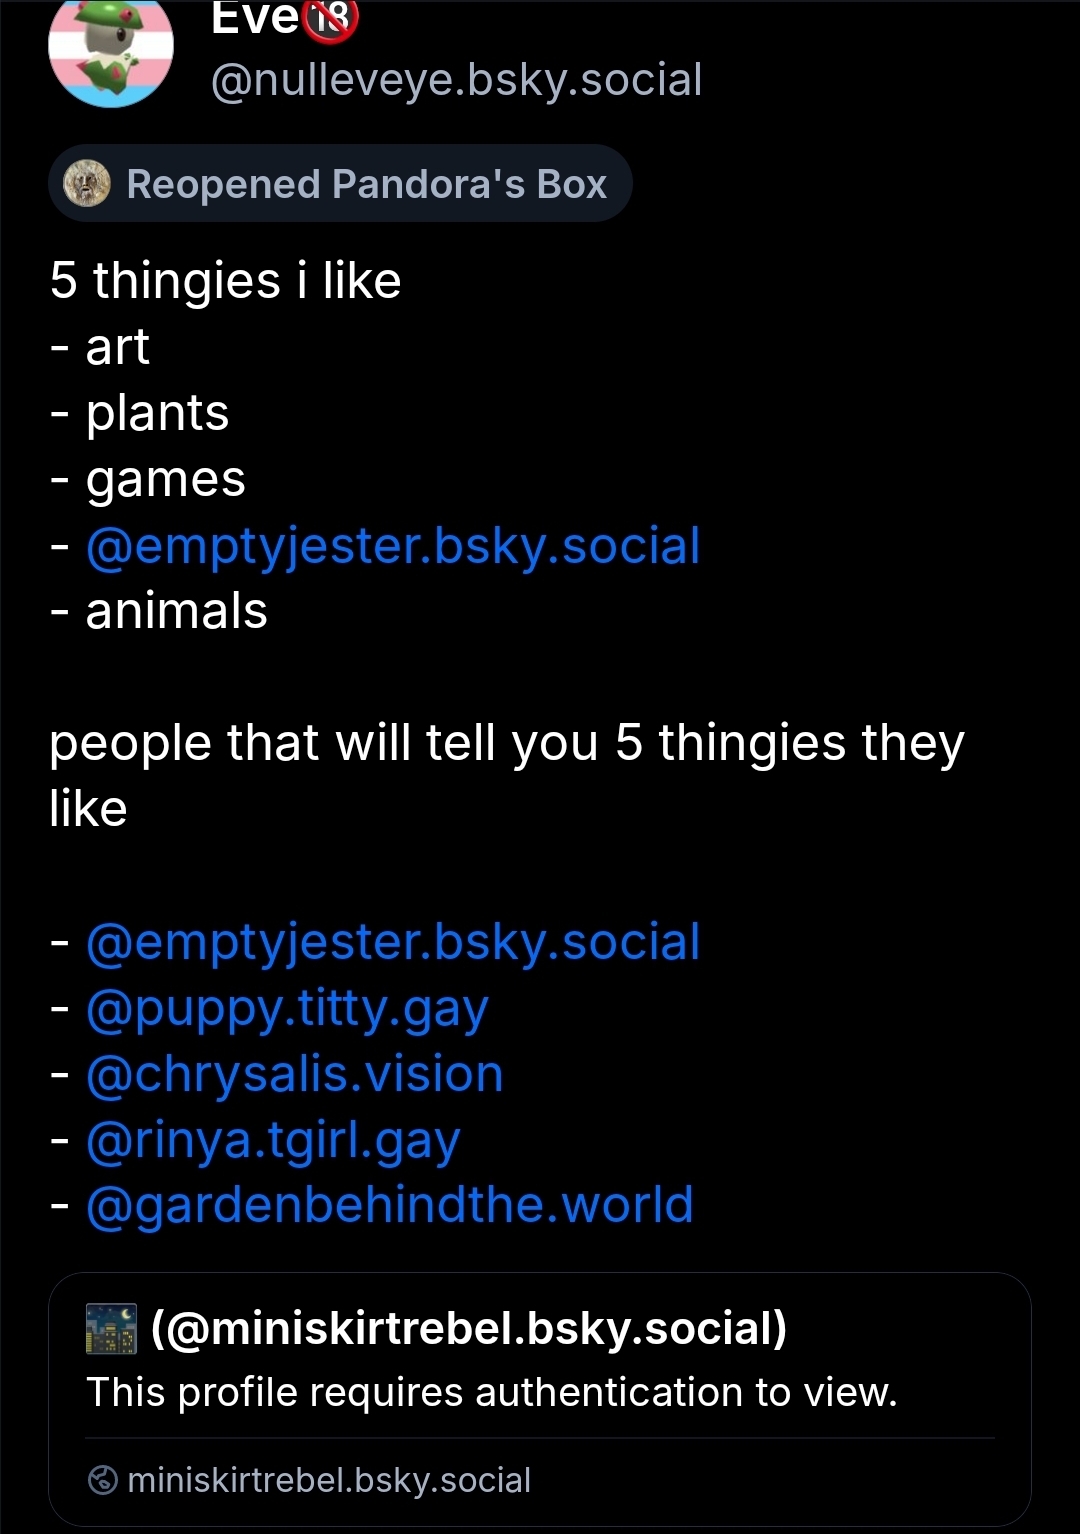The width and height of the screenshot is (1080, 1534).
Task: Click the Reopened Pandora's Box label text
Action: (x=366, y=184)
